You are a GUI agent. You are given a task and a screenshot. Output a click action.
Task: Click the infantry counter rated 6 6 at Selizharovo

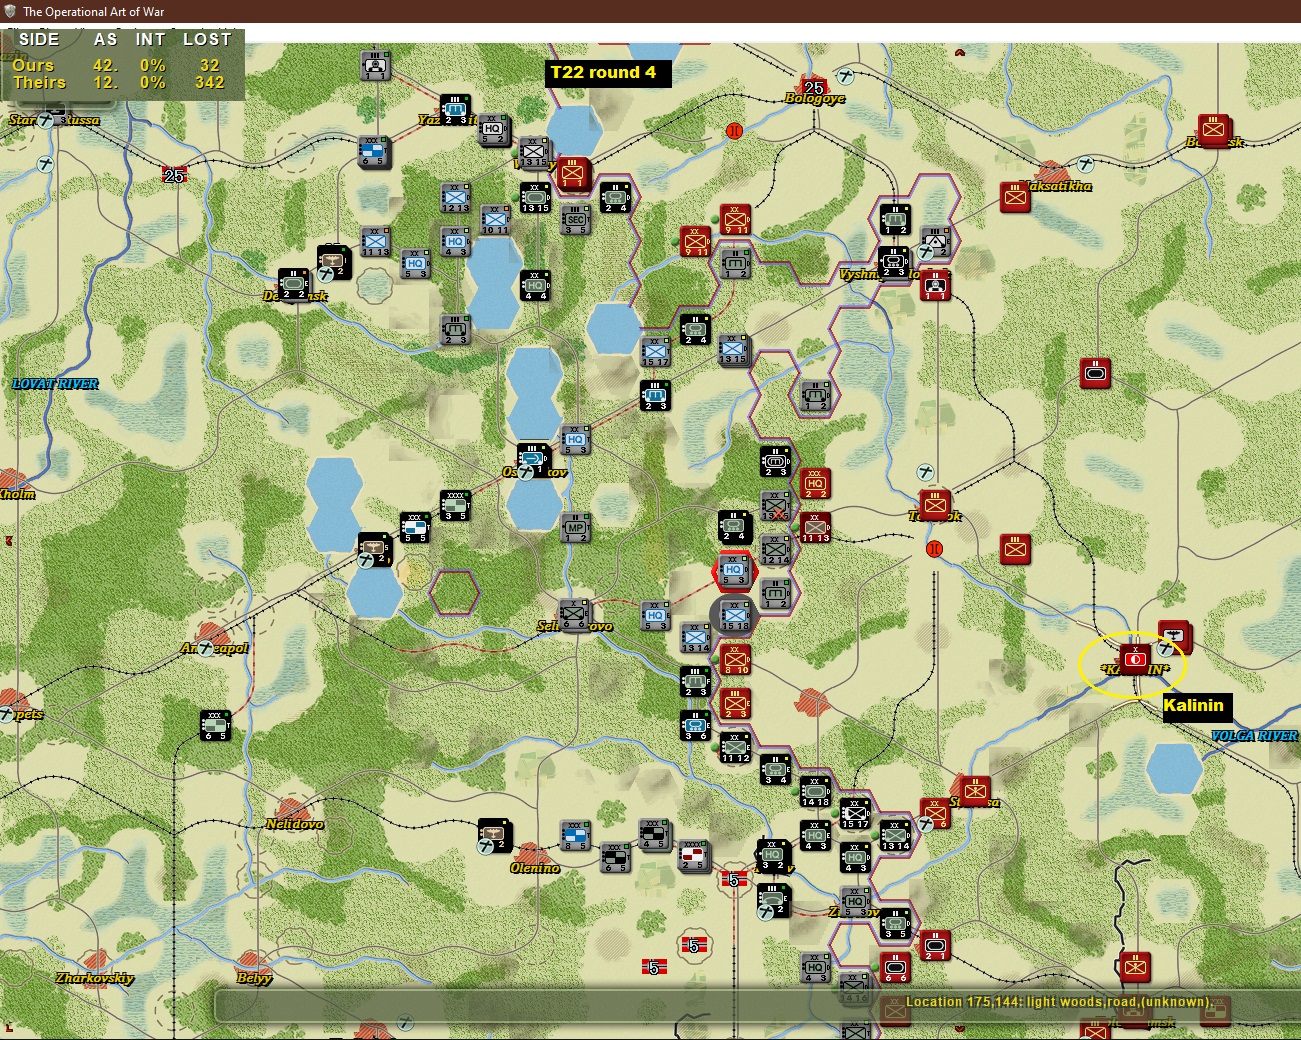(574, 614)
